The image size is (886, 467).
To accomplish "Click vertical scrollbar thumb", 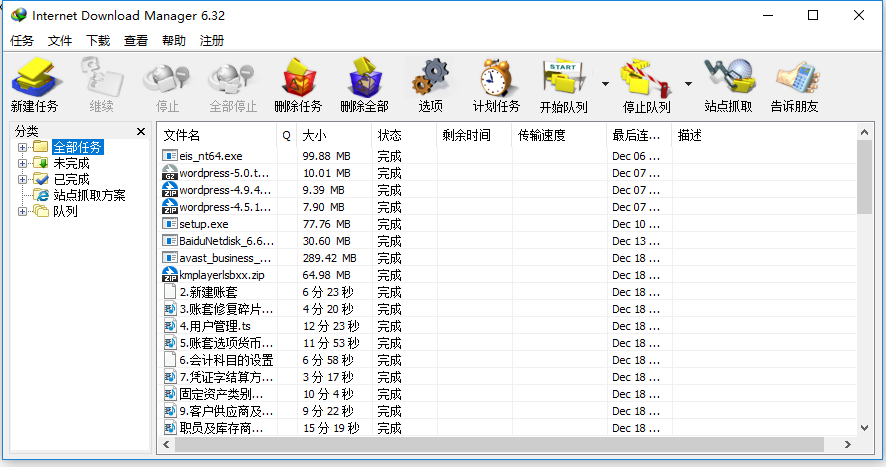I will coord(864,177).
